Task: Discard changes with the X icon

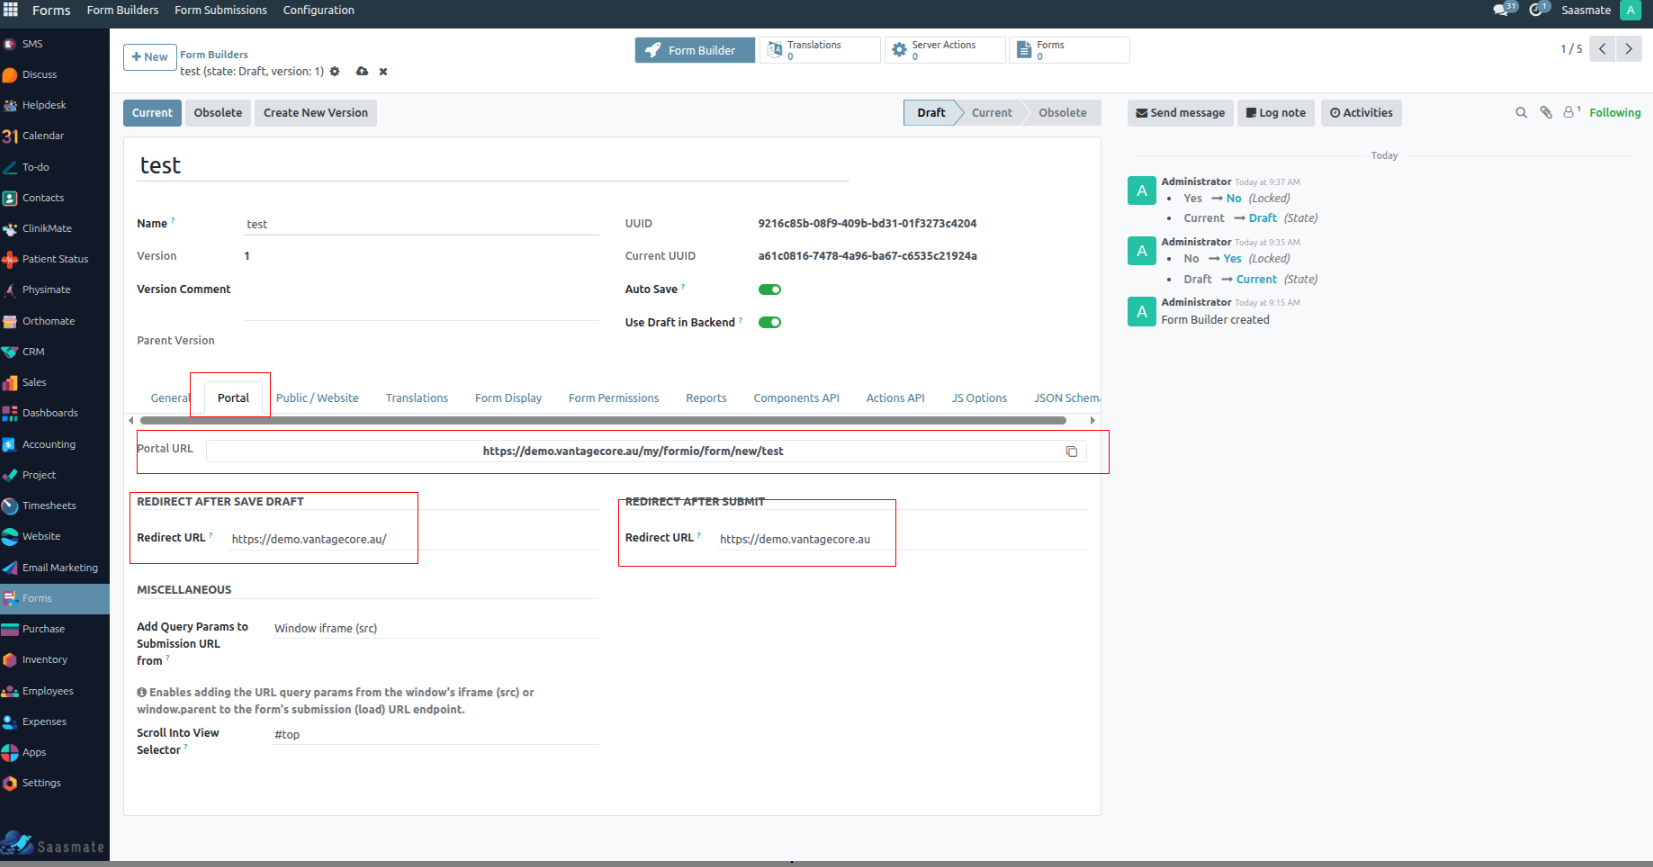Action: point(383,72)
